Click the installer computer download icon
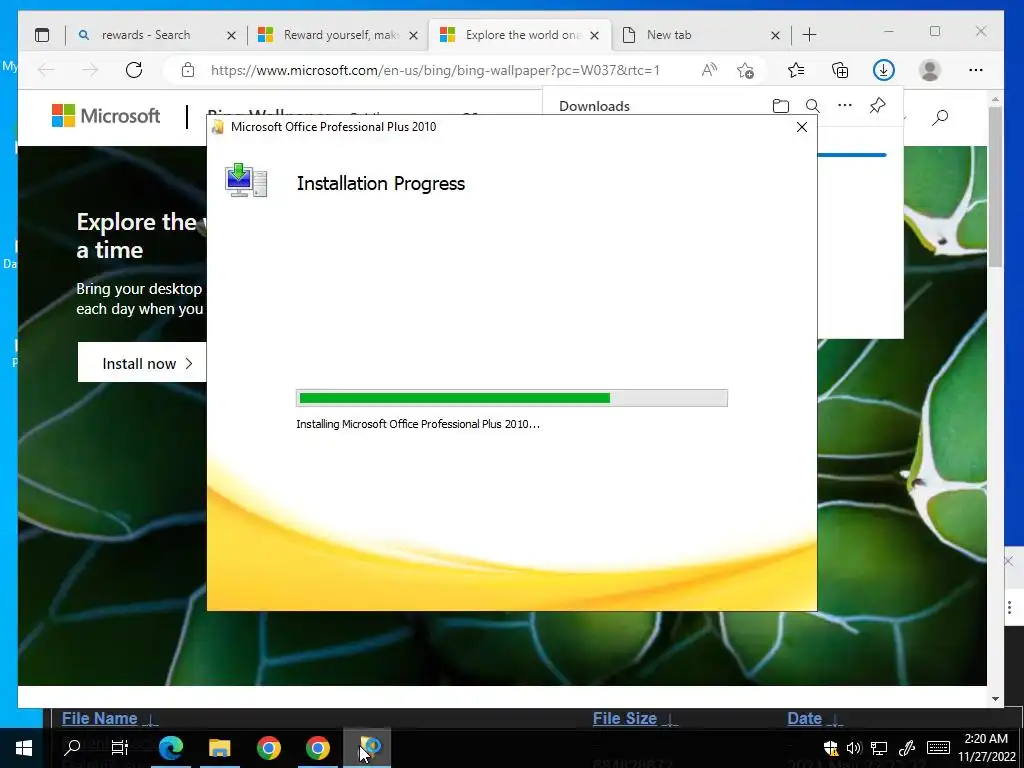Image resolution: width=1024 pixels, height=768 pixels. pos(246,181)
